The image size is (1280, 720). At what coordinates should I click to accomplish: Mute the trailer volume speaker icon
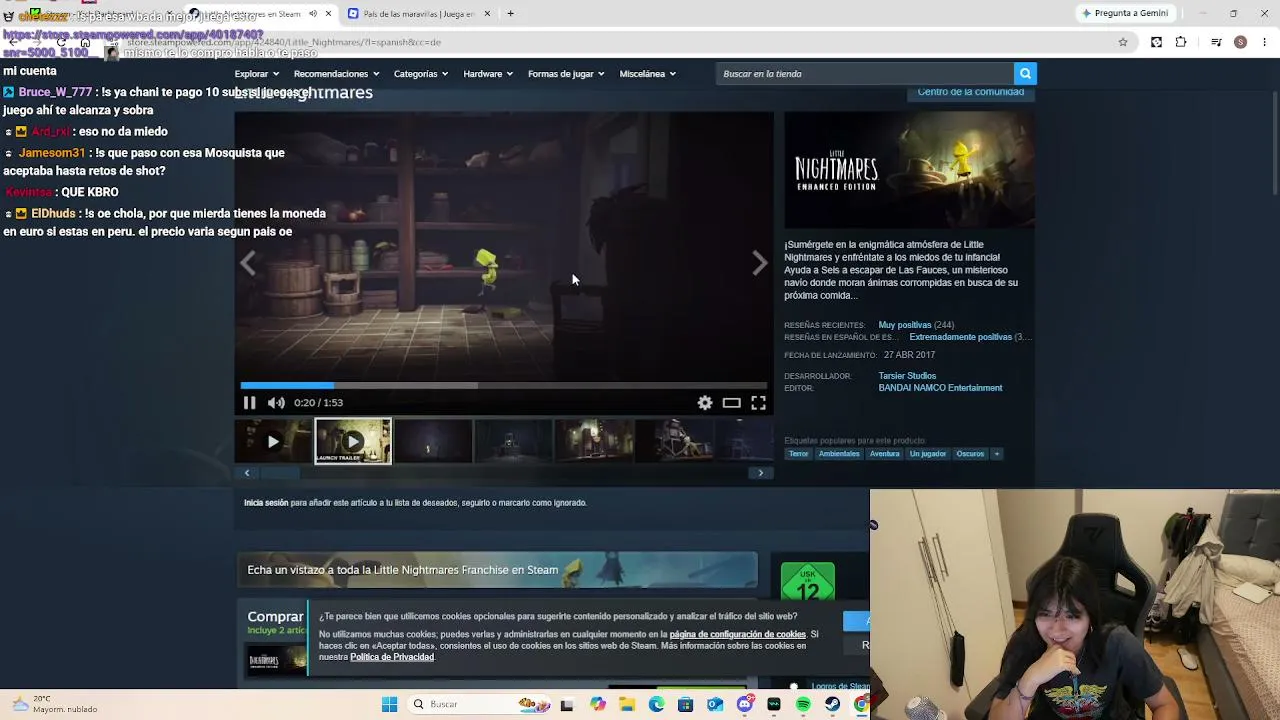(x=276, y=403)
